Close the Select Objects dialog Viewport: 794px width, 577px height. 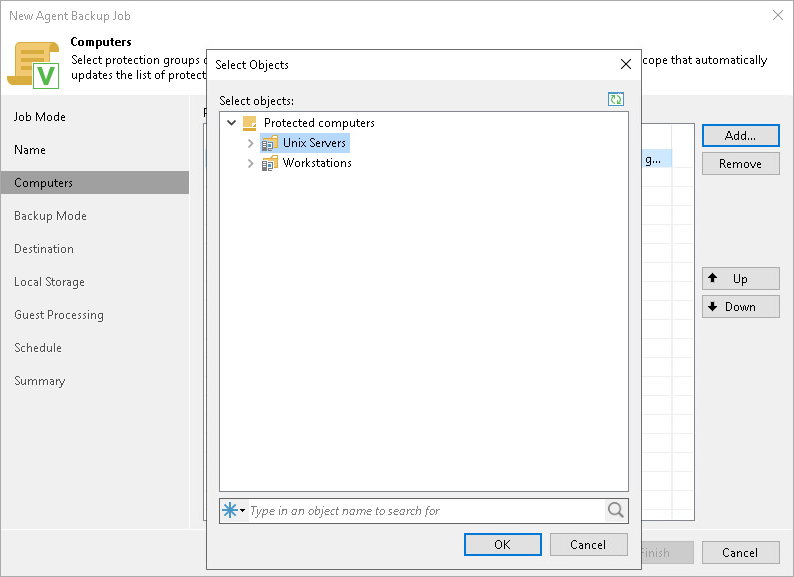point(626,65)
